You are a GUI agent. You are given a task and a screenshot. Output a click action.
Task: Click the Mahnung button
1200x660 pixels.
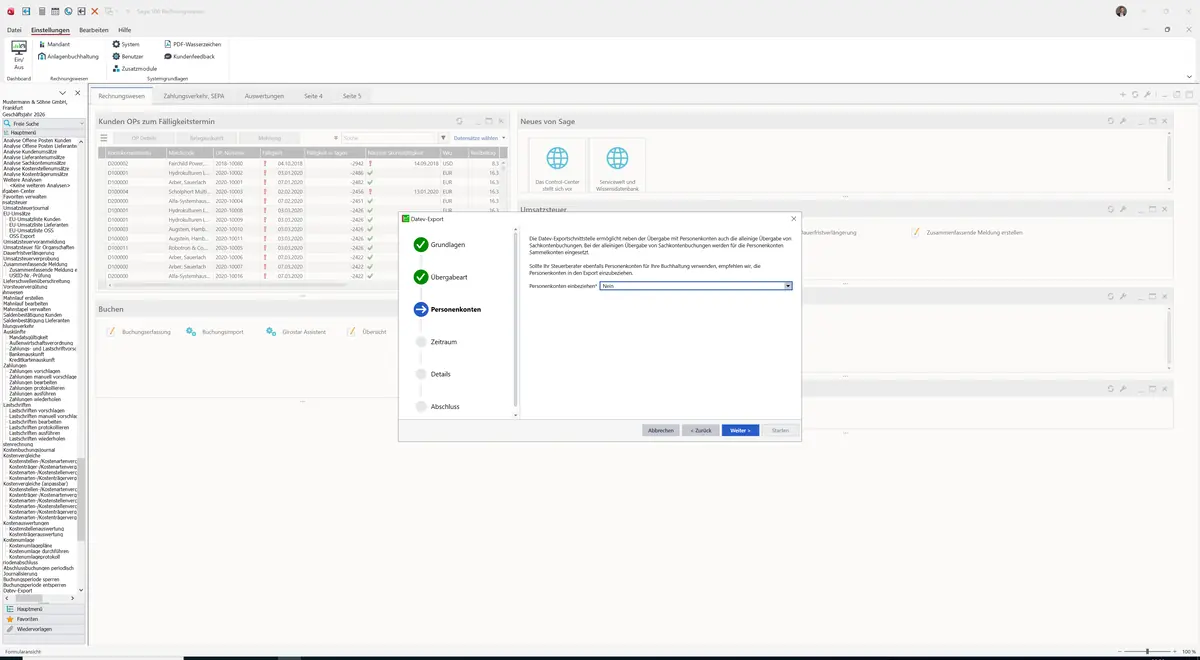[x=269, y=138]
